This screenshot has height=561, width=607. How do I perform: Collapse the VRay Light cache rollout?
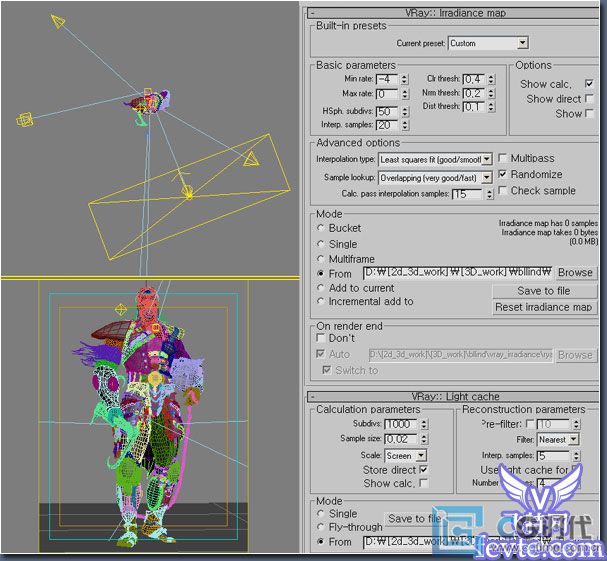(312, 397)
